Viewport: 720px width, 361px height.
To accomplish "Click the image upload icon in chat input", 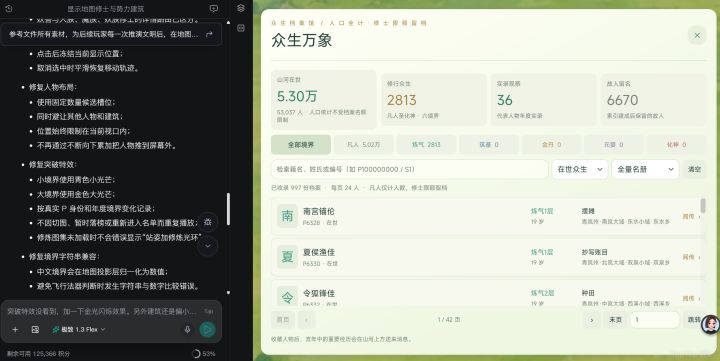I will coord(35,329).
